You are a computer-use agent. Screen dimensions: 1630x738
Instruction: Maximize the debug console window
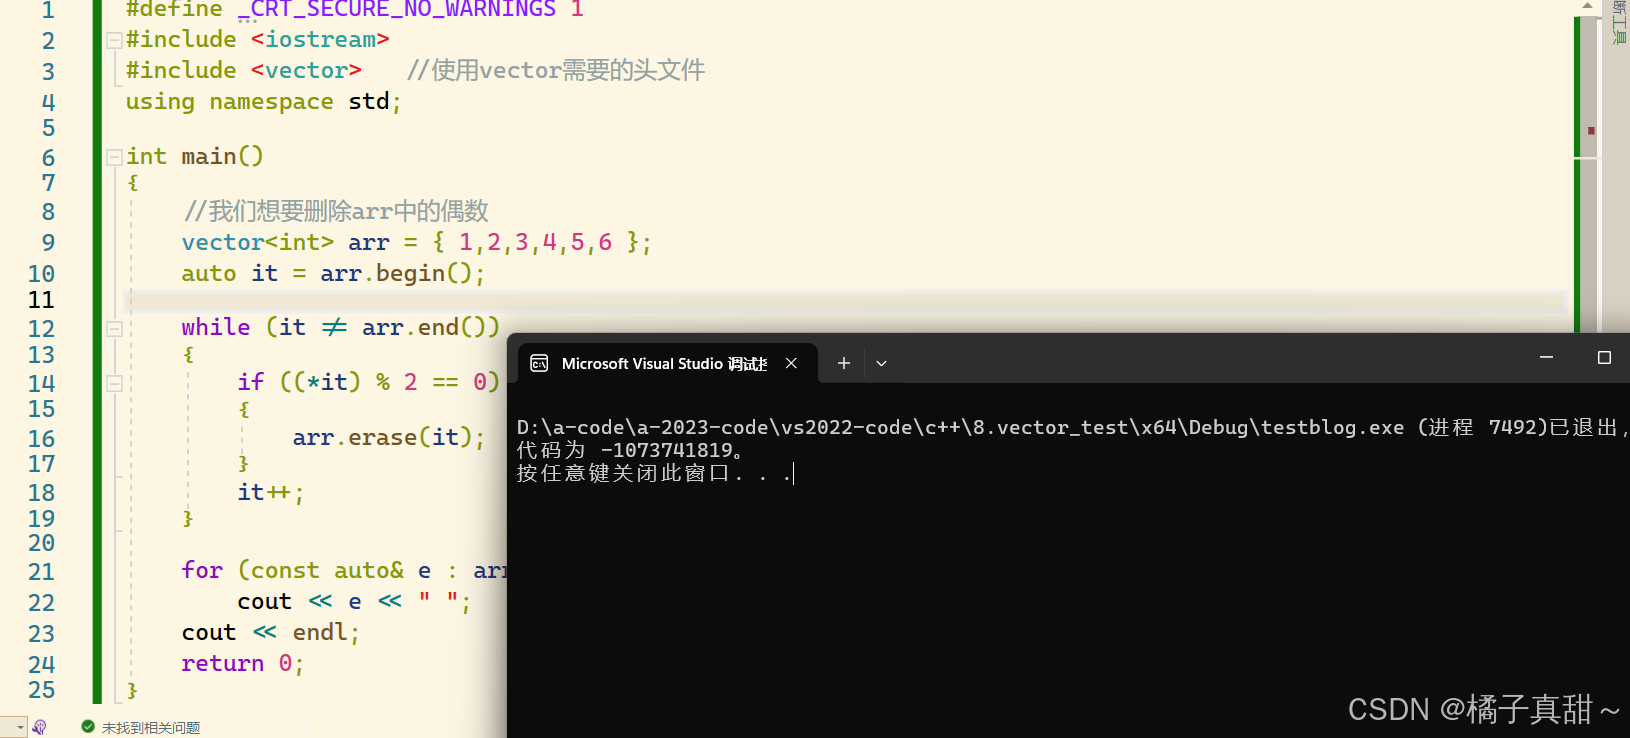1604,358
